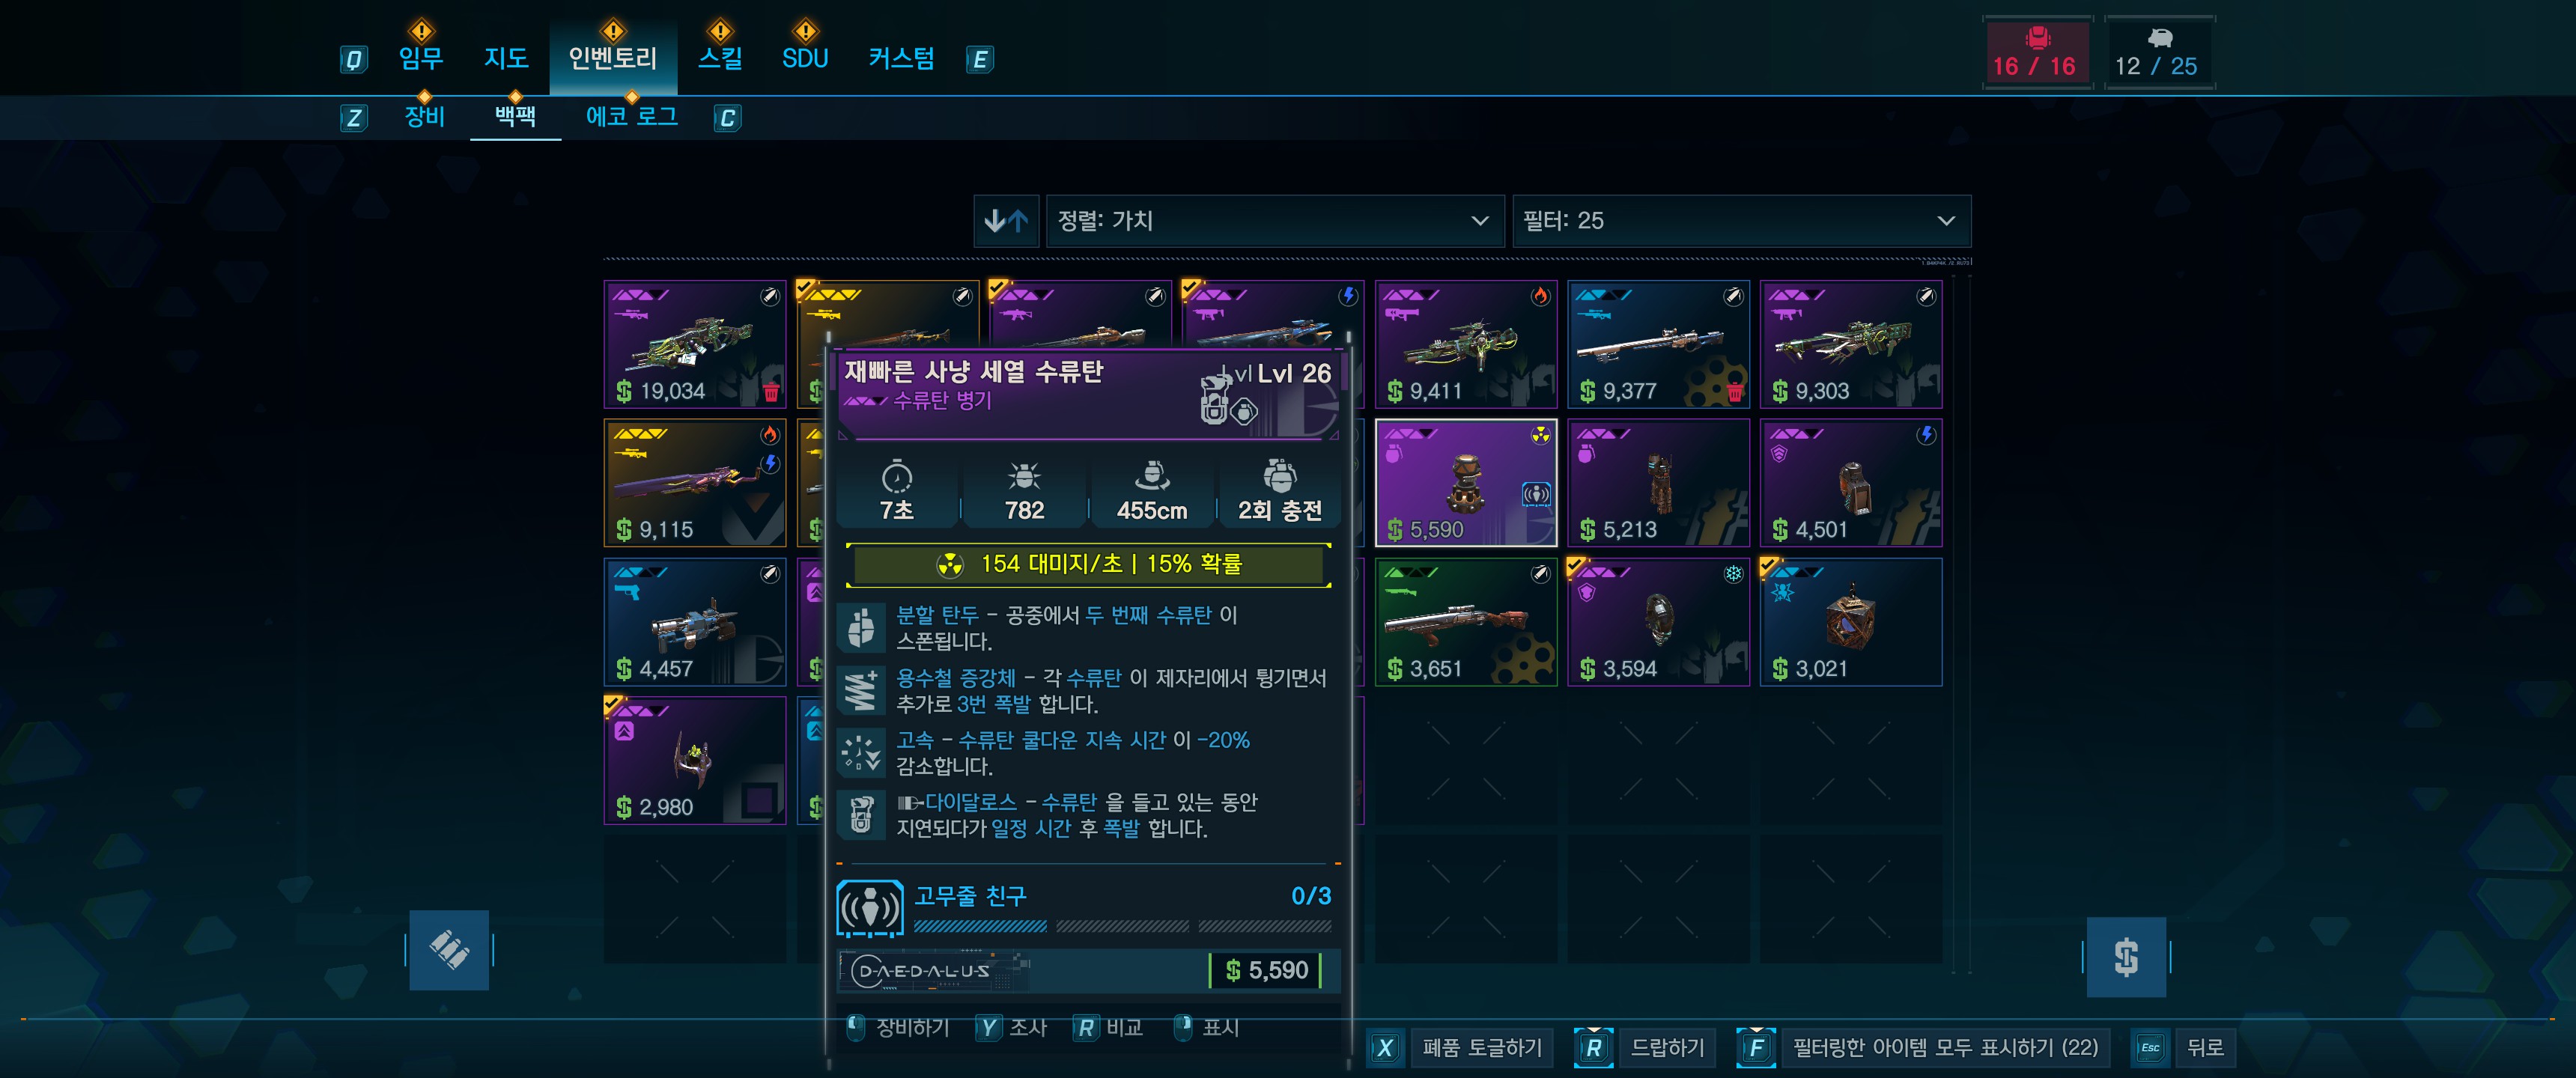
Task: Open the 정렬: 가치 sort dropdown
Action: coord(1274,221)
